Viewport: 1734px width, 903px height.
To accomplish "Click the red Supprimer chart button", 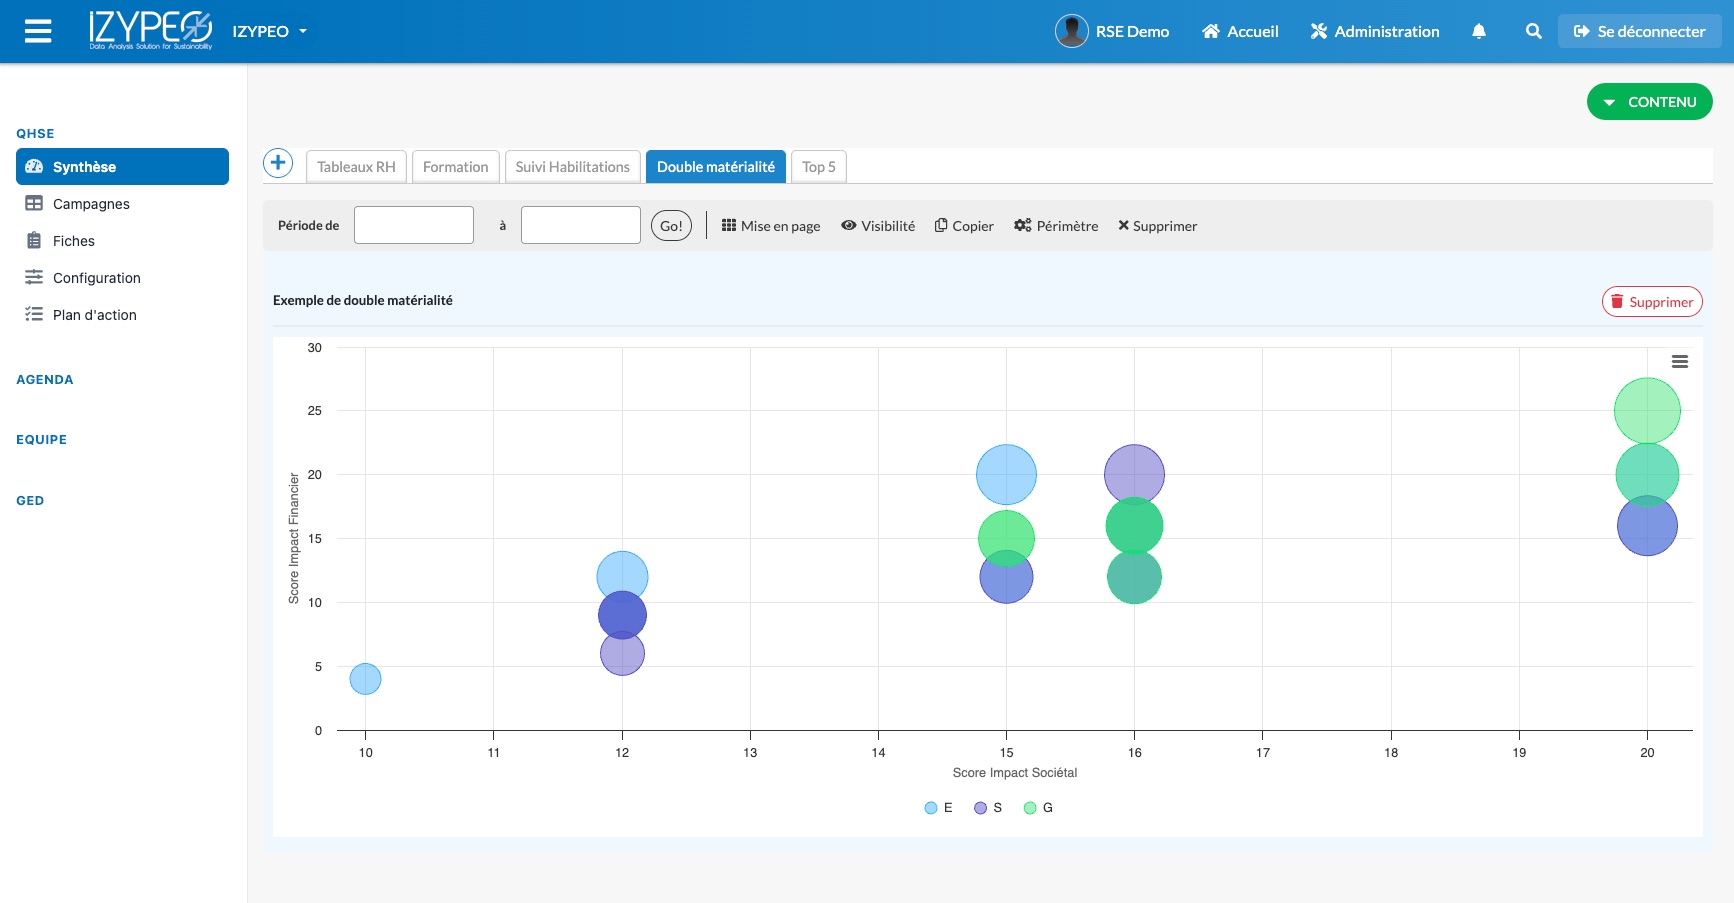I will click(x=1651, y=302).
